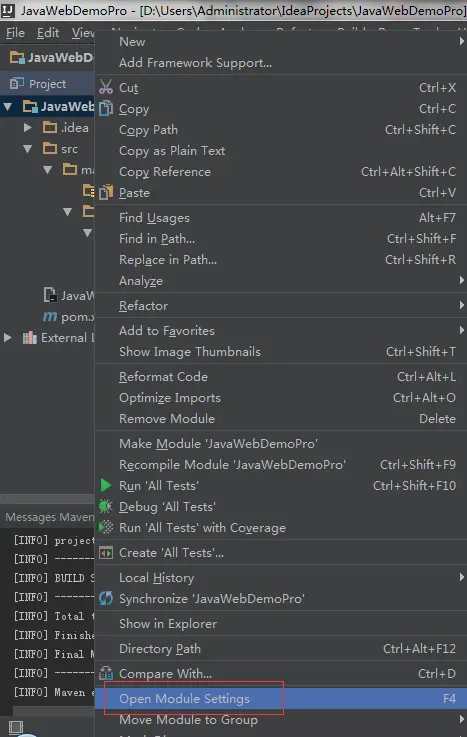Select Show Image Thumbnails
This screenshot has height=737, width=467.
click(281, 352)
